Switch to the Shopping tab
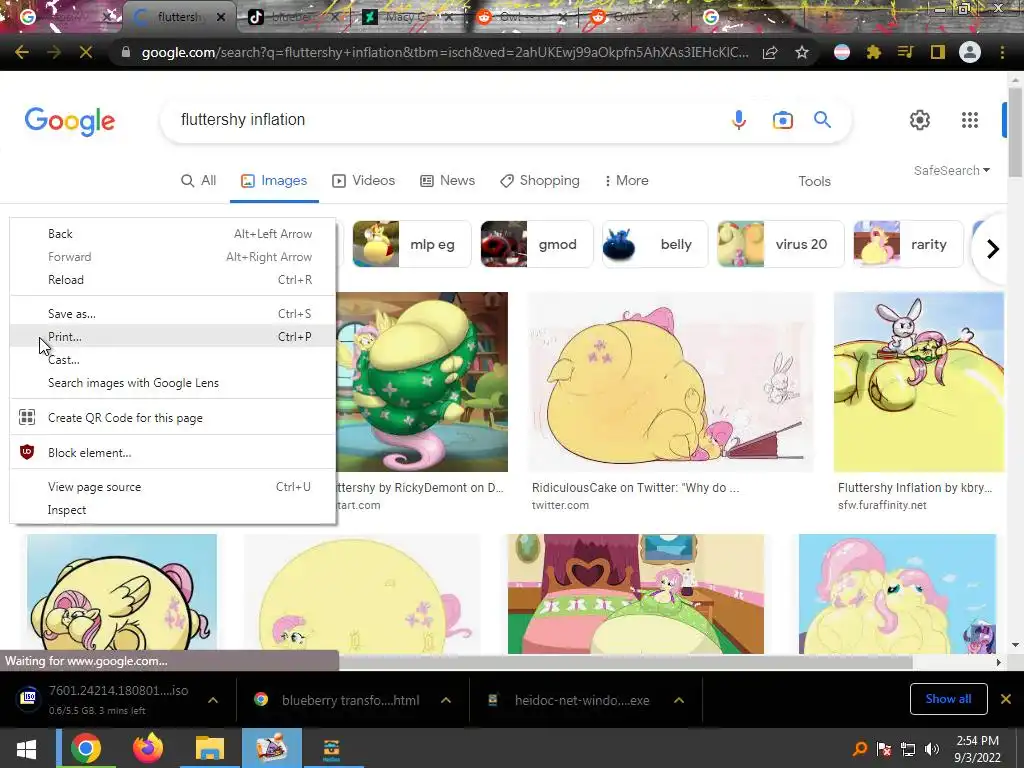The image size is (1024, 768). coord(539,181)
